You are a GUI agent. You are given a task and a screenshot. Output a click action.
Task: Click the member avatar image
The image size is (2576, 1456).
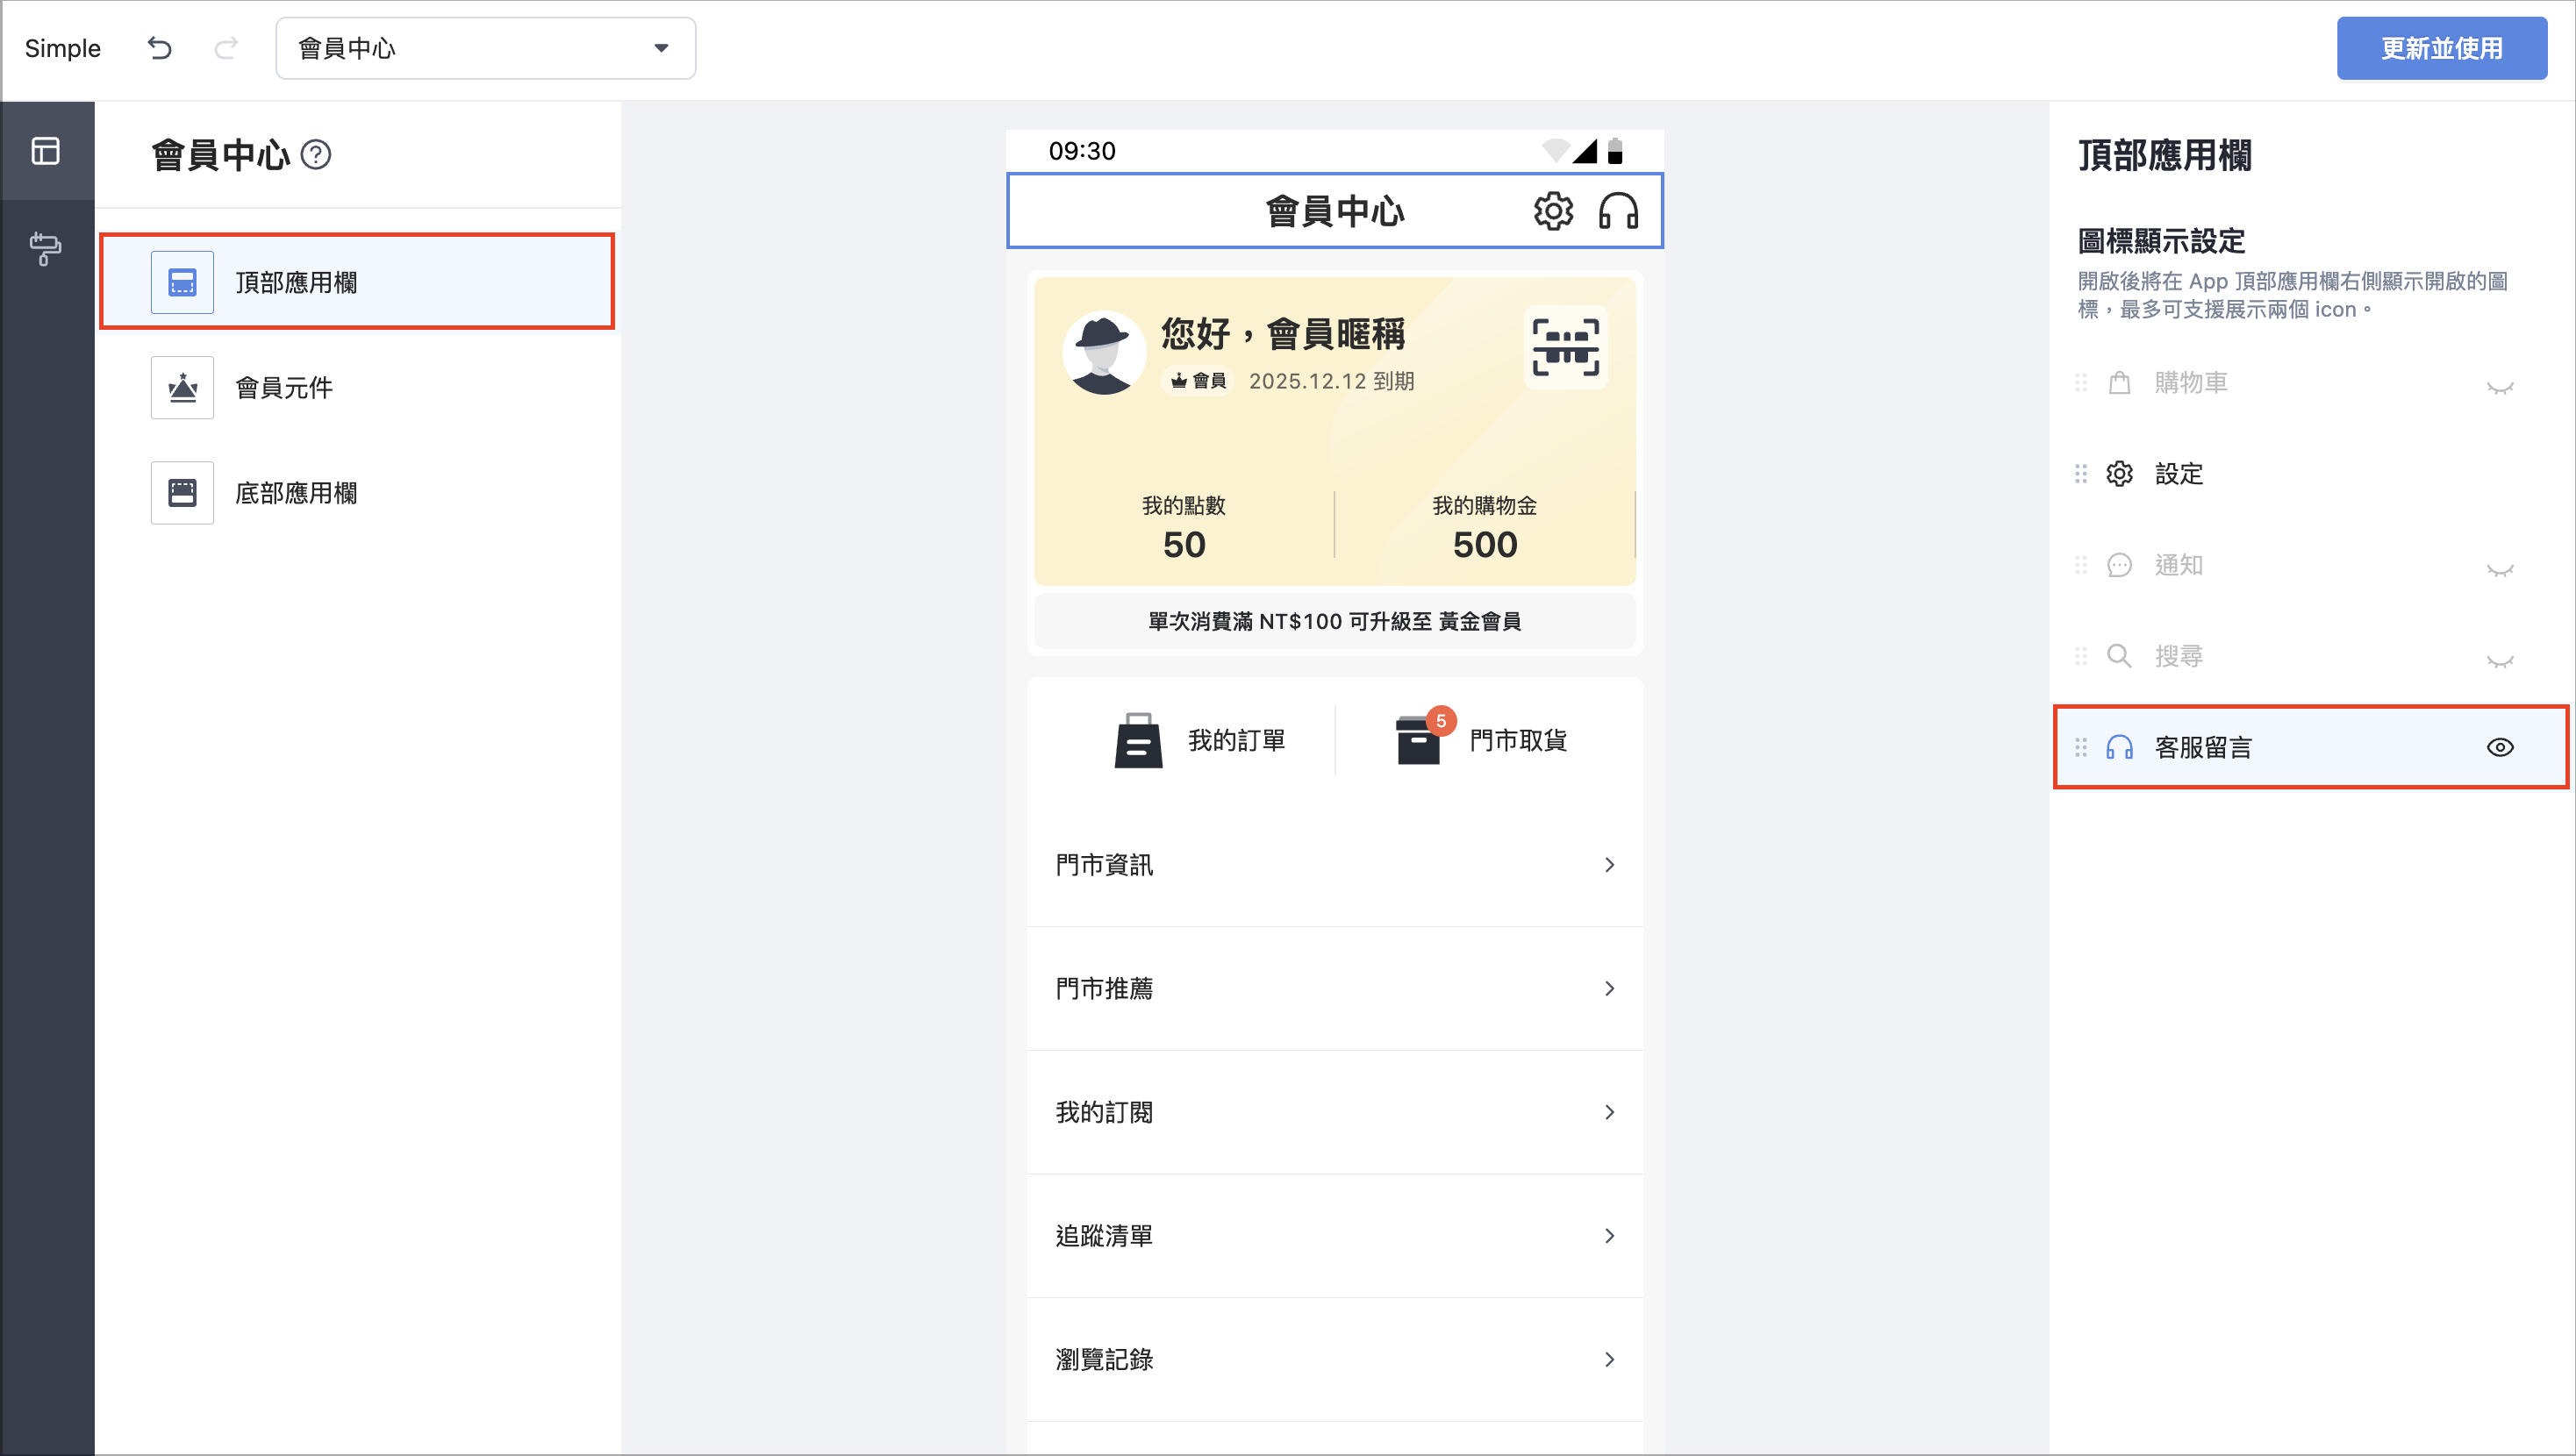point(1103,352)
